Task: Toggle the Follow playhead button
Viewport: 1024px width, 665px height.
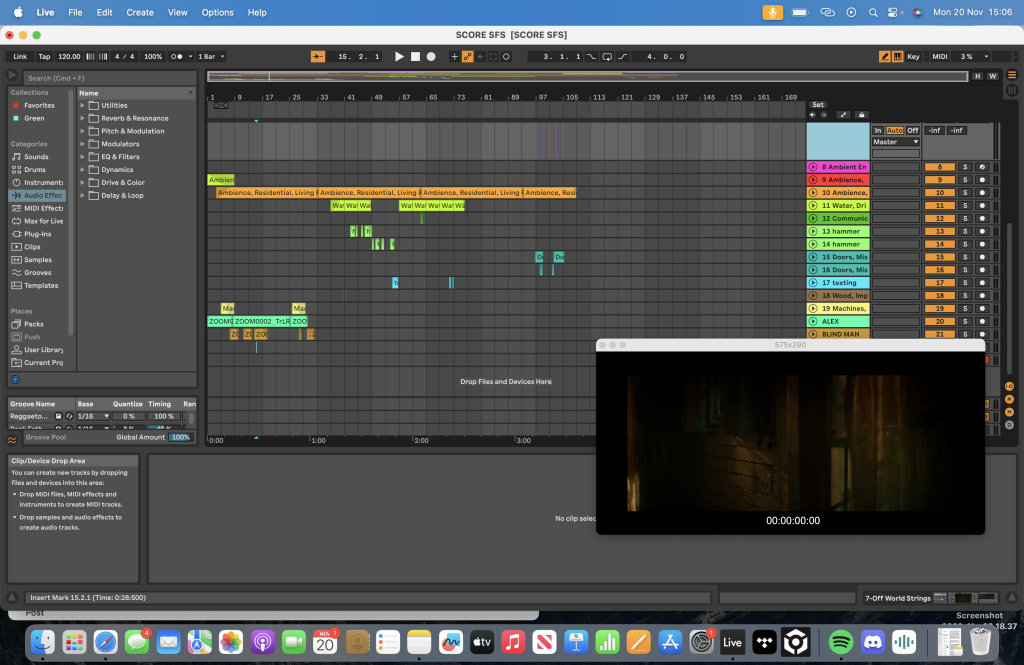Action: 317,57
